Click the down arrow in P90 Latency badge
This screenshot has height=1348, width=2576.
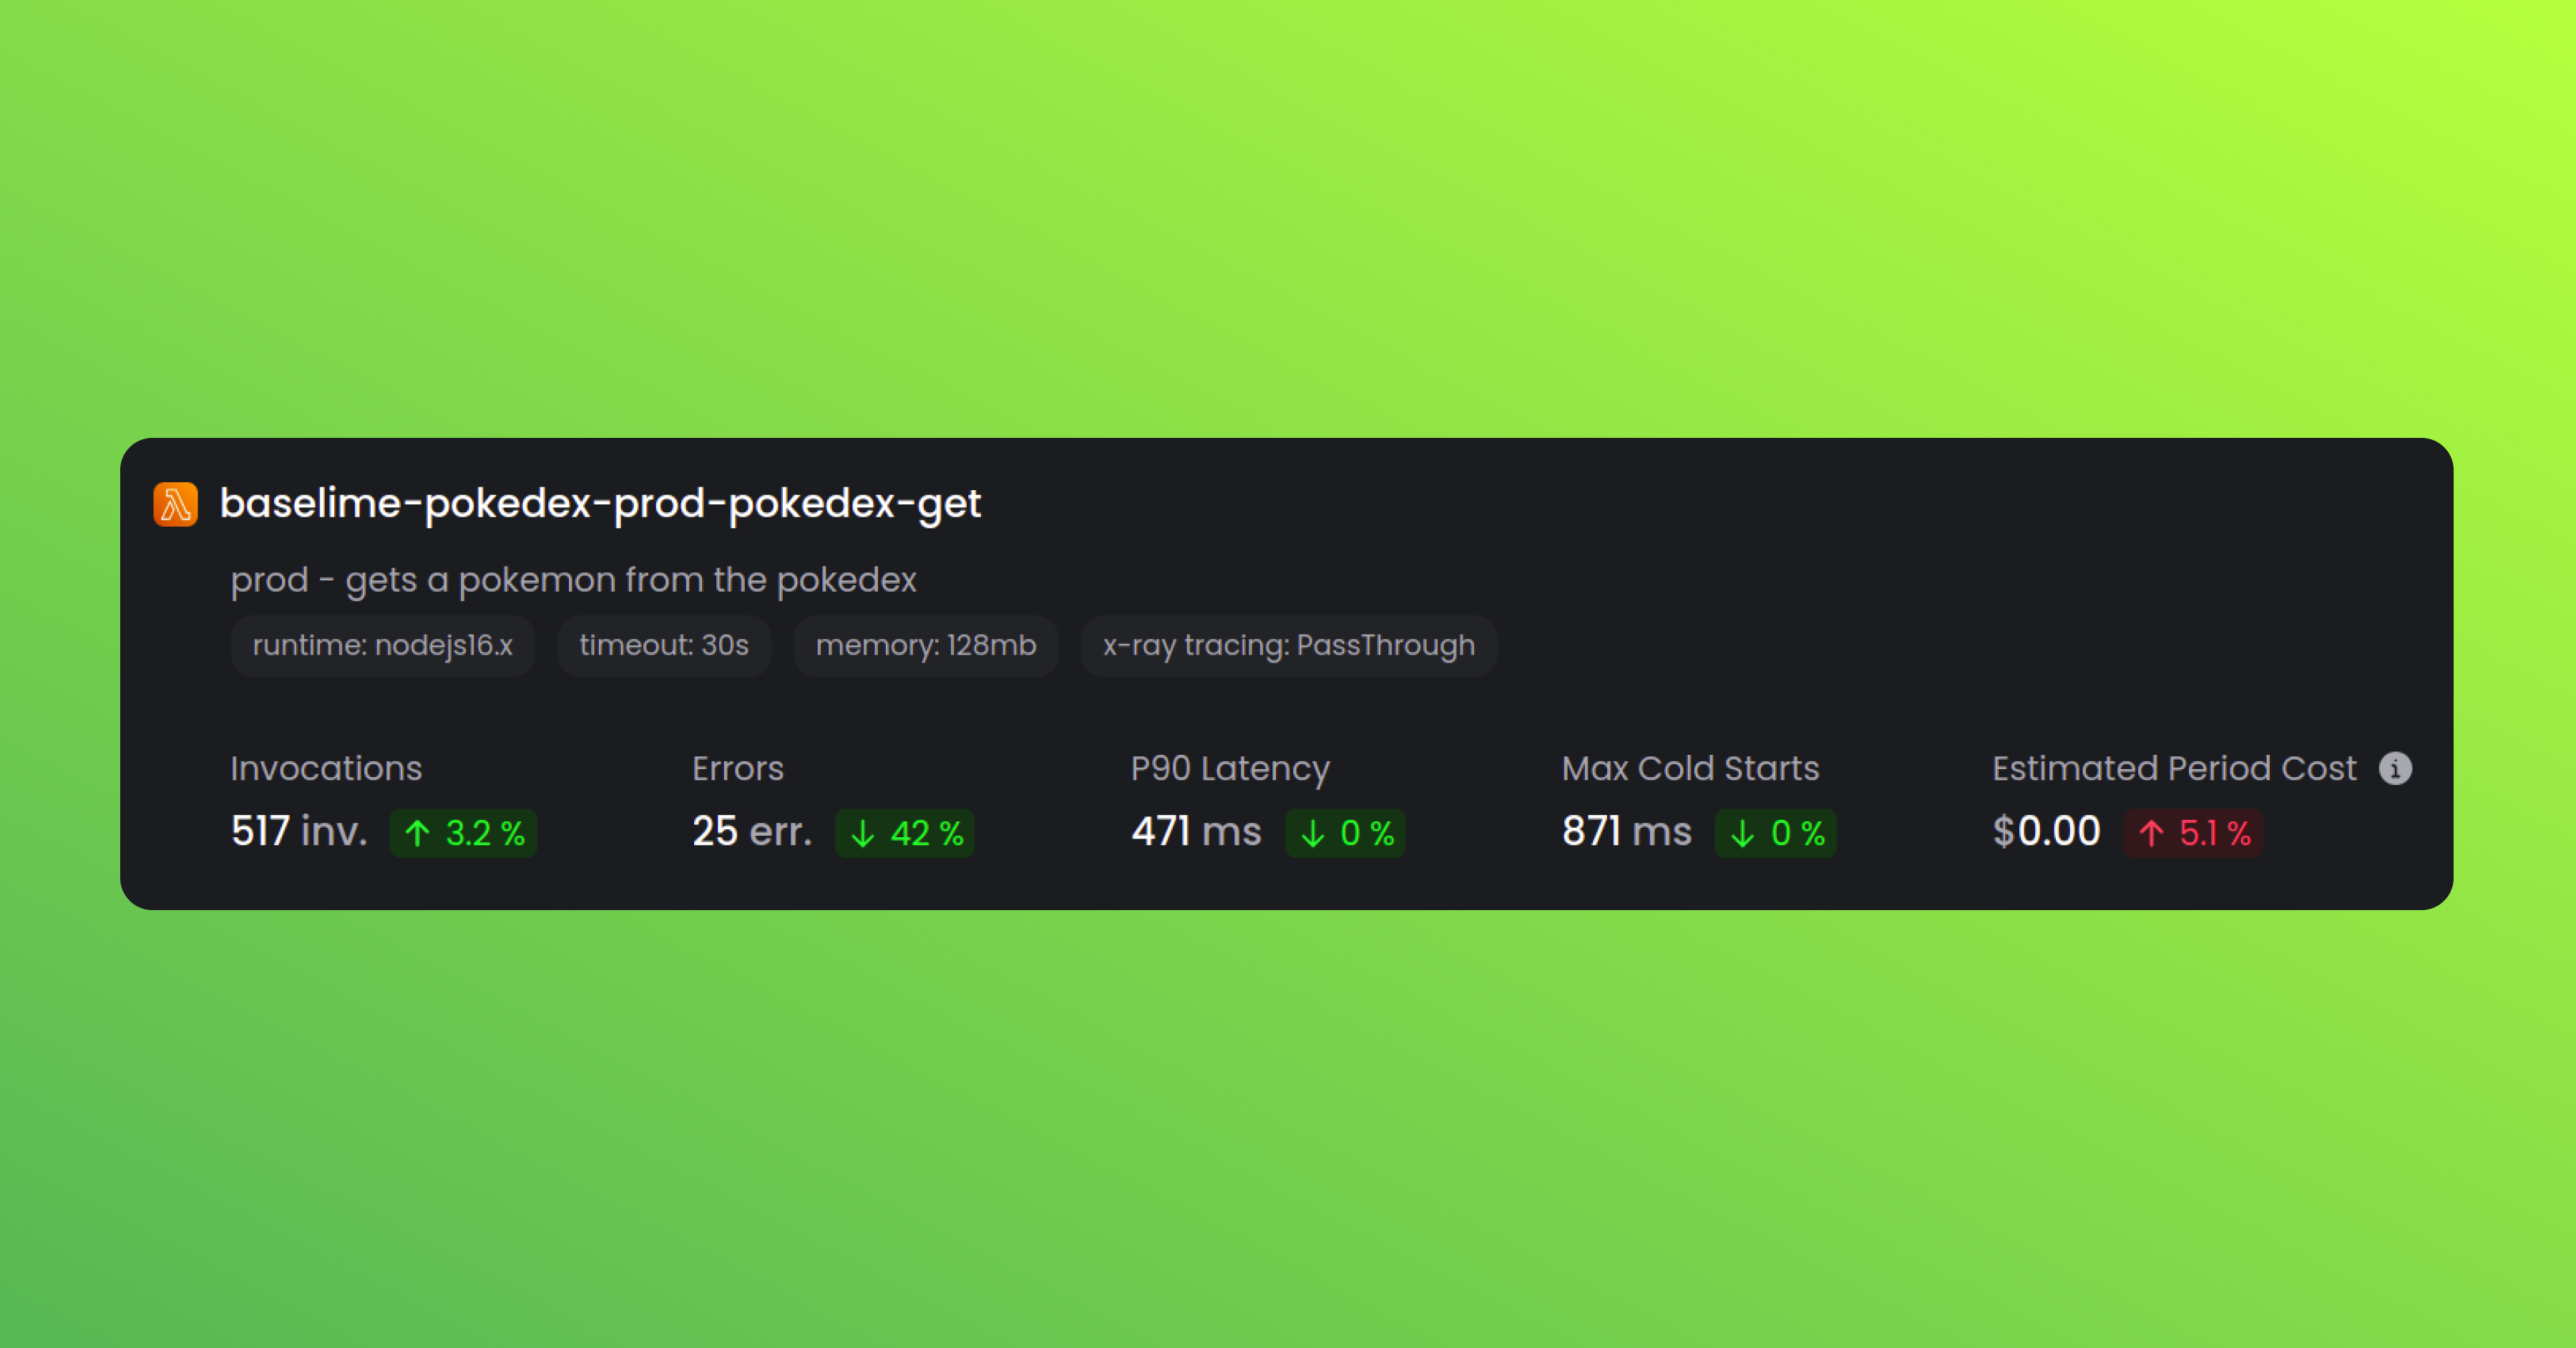click(1312, 833)
